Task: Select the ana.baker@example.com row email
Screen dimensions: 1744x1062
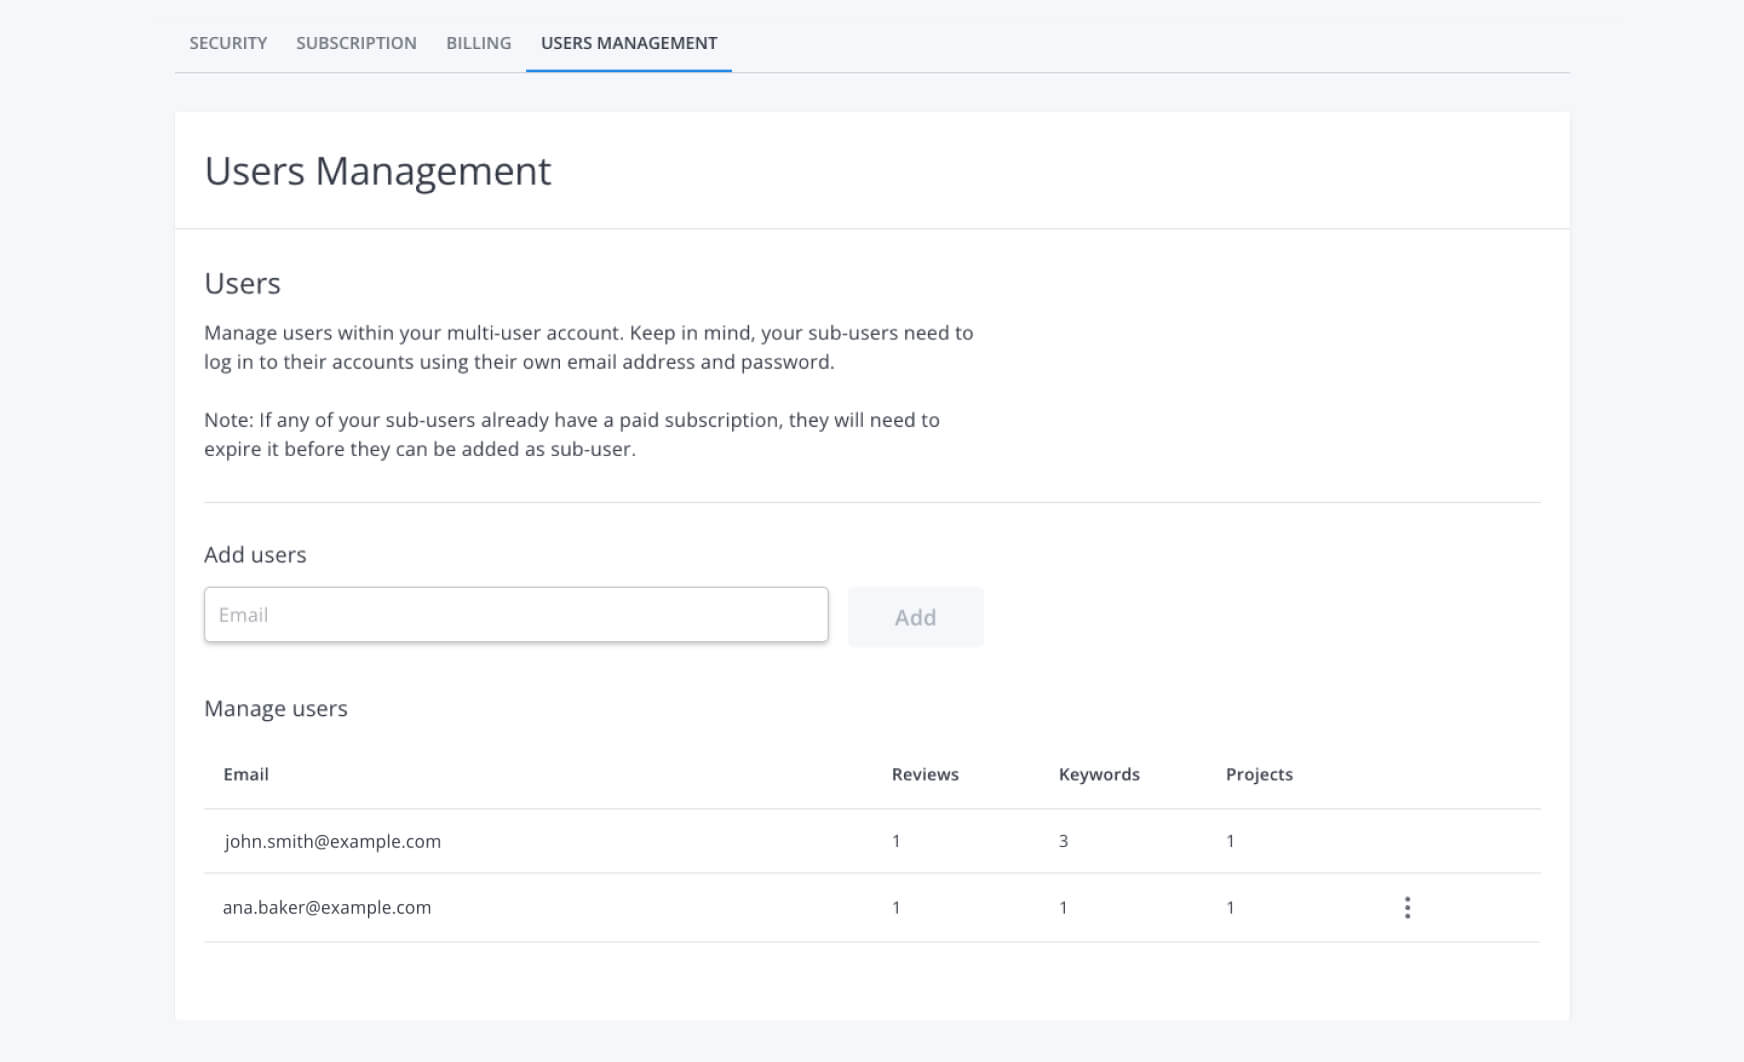Action: coord(327,908)
